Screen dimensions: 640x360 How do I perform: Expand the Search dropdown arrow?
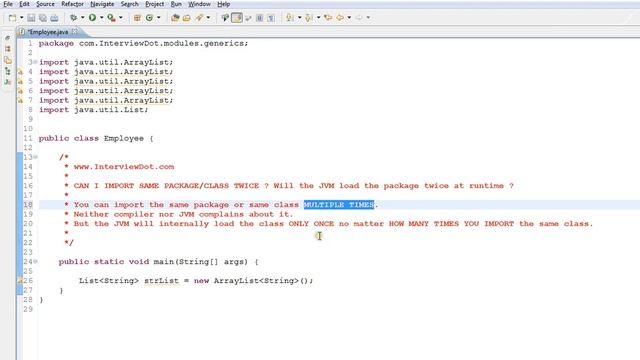click(208, 18)
